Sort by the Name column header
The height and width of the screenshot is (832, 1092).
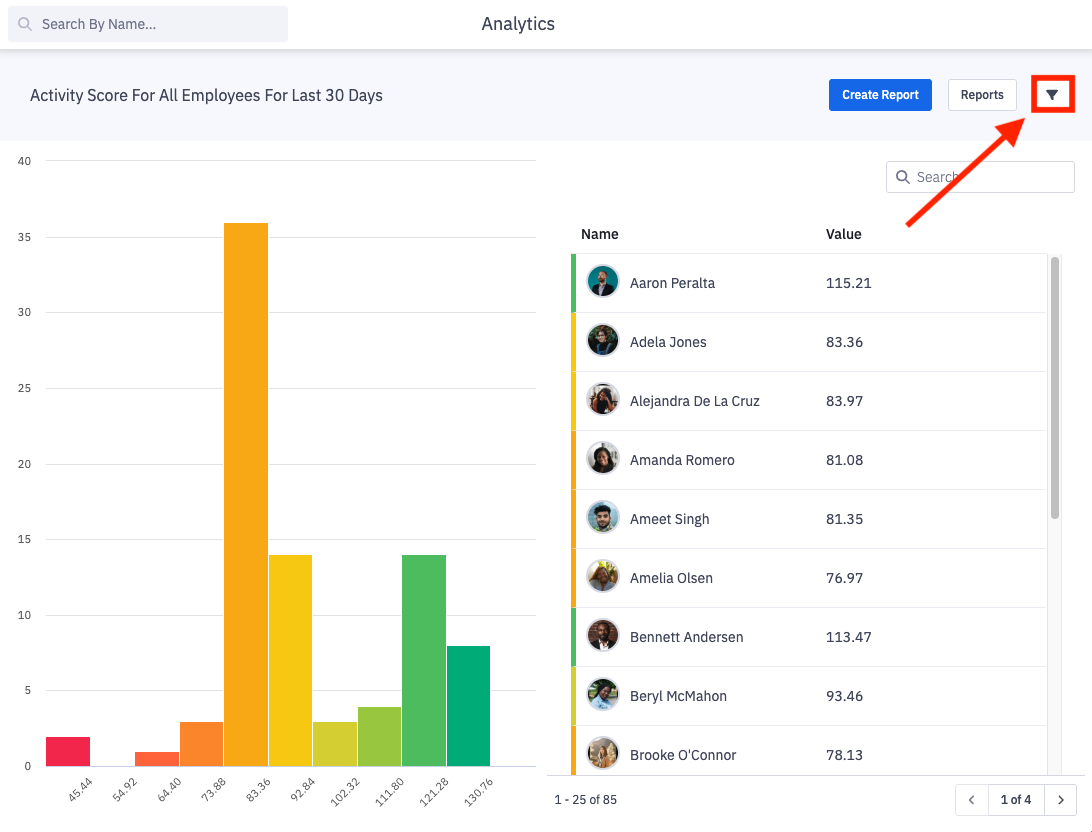600,234
